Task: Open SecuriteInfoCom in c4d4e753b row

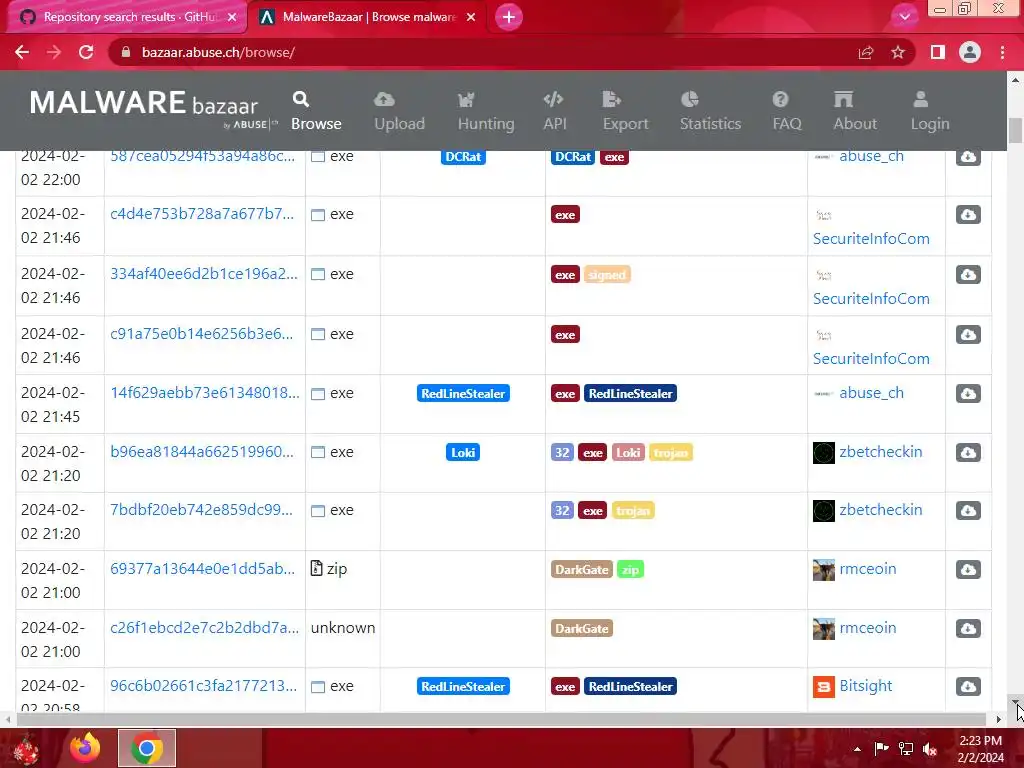Action: (871, 238)
